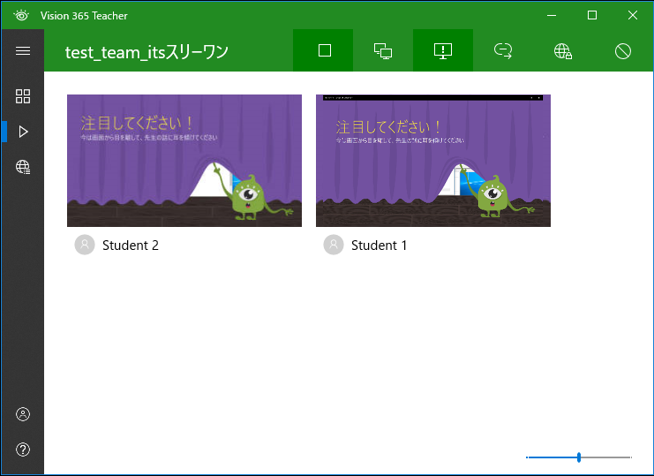654x476 pixels.
Task: Send a link to students
Action: coord(503,50)
